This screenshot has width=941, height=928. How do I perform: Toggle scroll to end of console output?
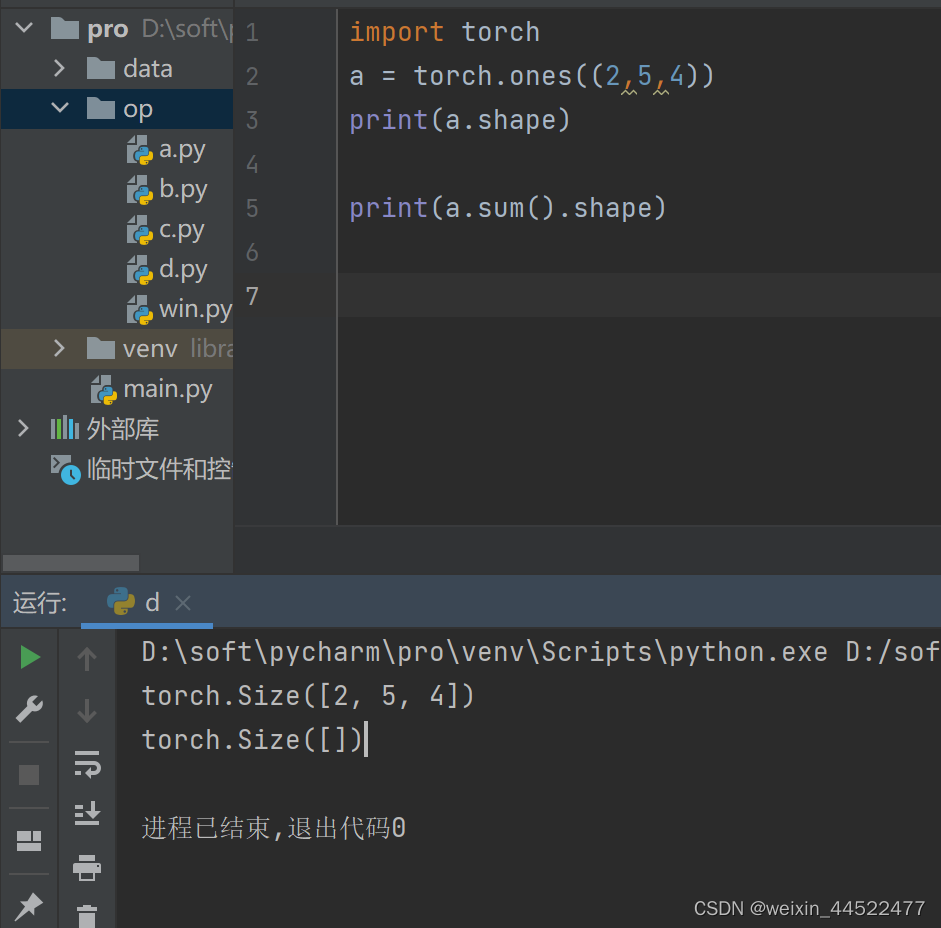[x=87, y=813]
